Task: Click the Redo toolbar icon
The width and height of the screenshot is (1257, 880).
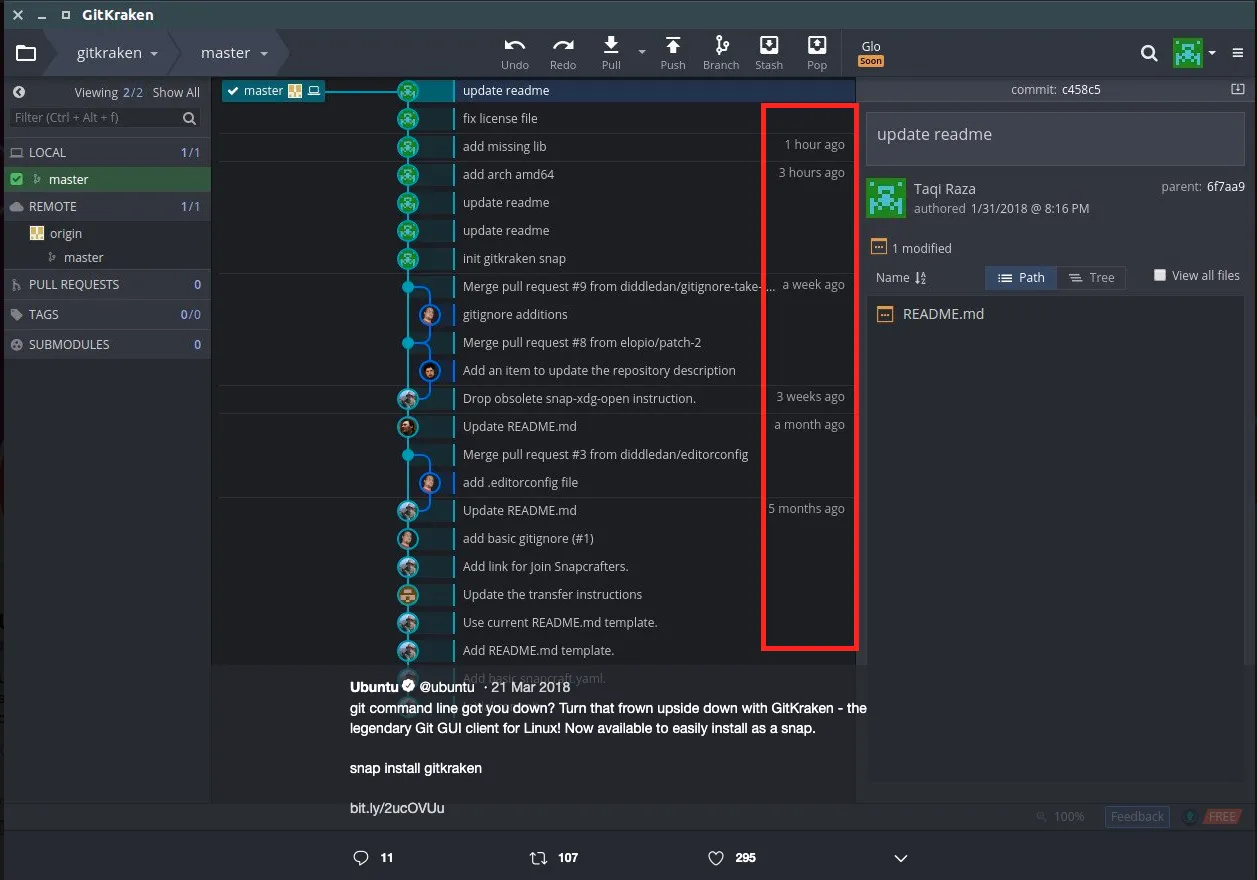Action: click(563, 46)
